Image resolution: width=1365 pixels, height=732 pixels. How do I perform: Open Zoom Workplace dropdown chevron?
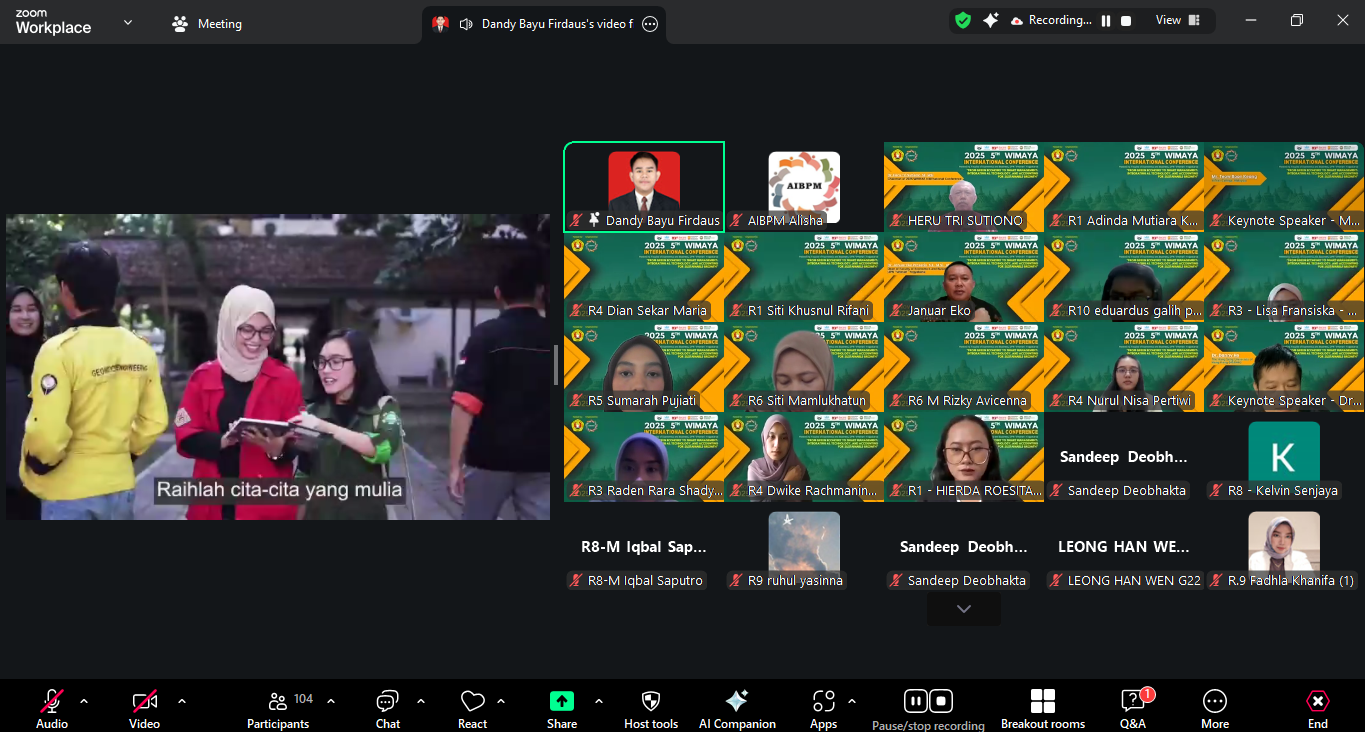(128, 23)
